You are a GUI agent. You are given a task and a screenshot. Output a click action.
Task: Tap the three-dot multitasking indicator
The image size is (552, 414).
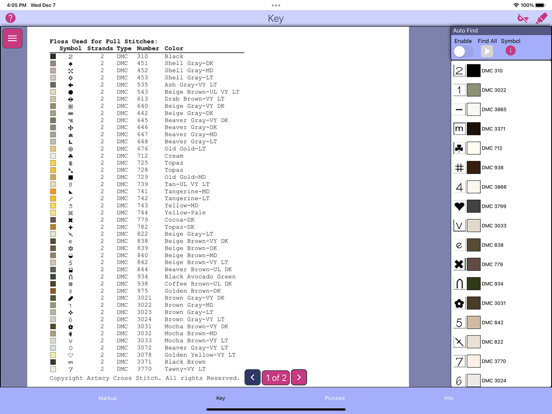click(x=276, y=5)
